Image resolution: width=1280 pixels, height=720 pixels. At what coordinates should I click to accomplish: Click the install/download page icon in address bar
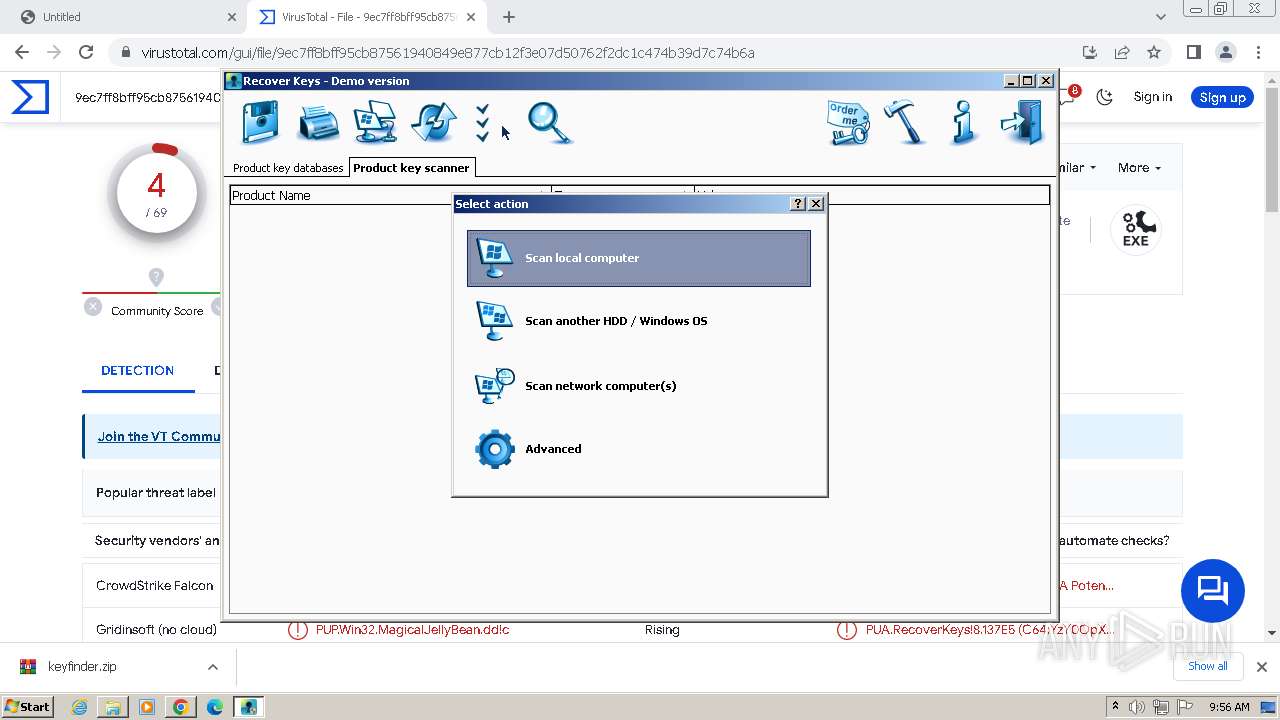click(1090, 52)
